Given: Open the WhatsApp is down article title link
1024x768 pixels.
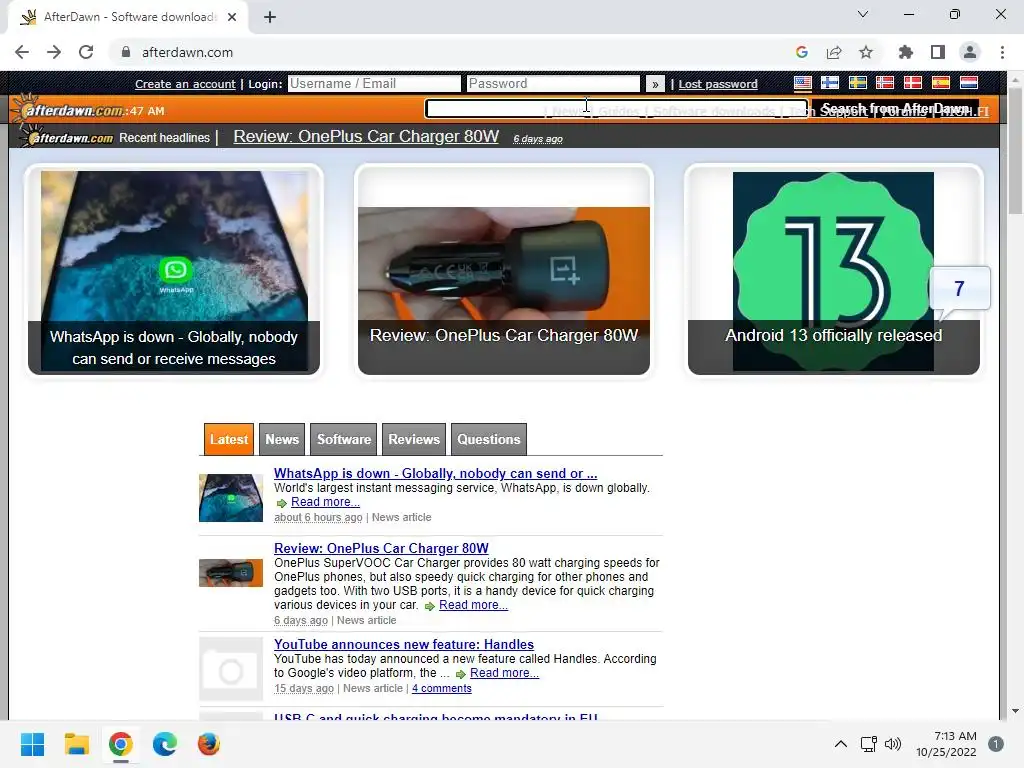Looking at the screenshot, I should point(435,473).
